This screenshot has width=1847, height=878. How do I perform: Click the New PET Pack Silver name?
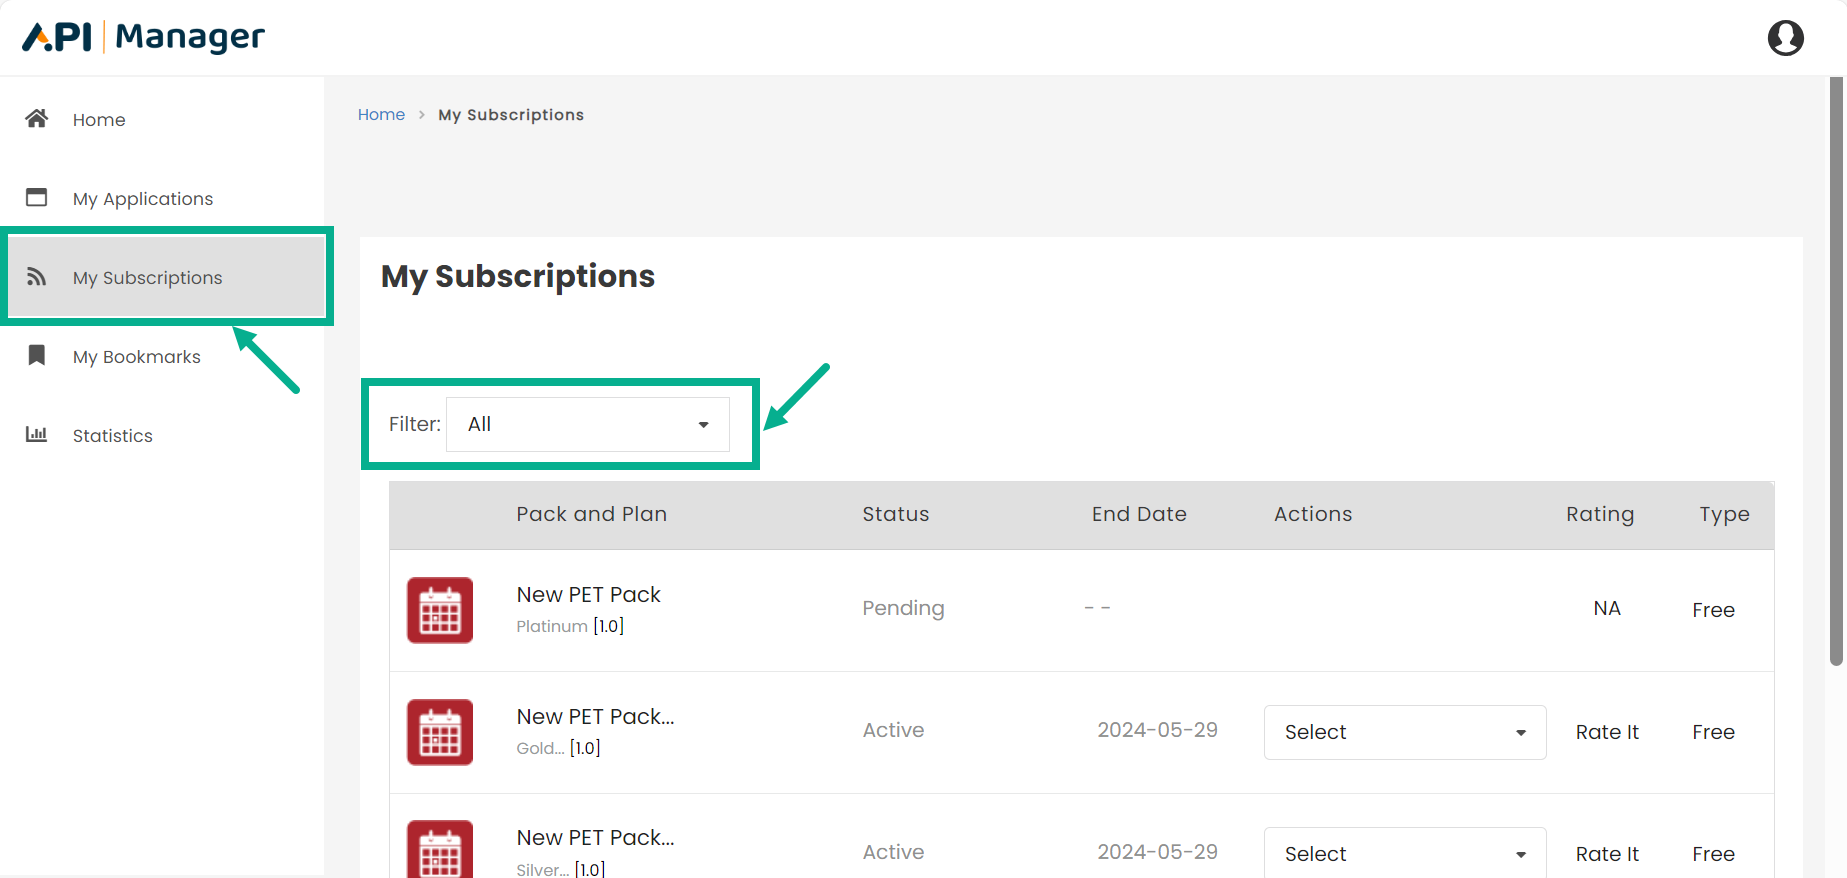point(595,838)
